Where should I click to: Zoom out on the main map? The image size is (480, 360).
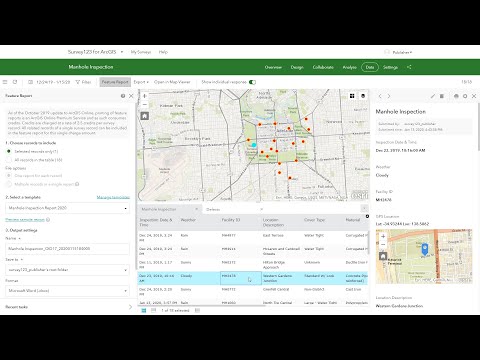tap(145, 104)
